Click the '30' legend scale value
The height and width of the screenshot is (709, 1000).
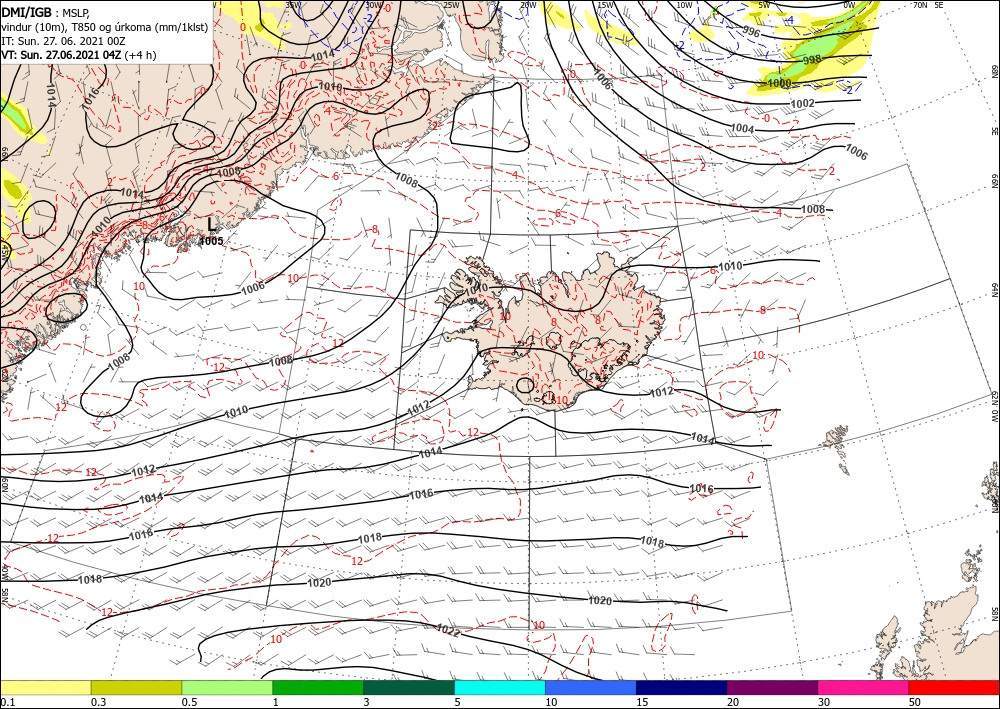point(824,702)
